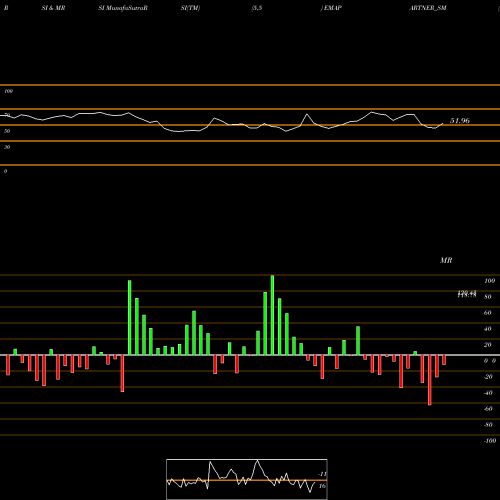Screen dimensions: 500x500
Task: Click the '-40' label on the MR axis
Action: coord(488,393)
